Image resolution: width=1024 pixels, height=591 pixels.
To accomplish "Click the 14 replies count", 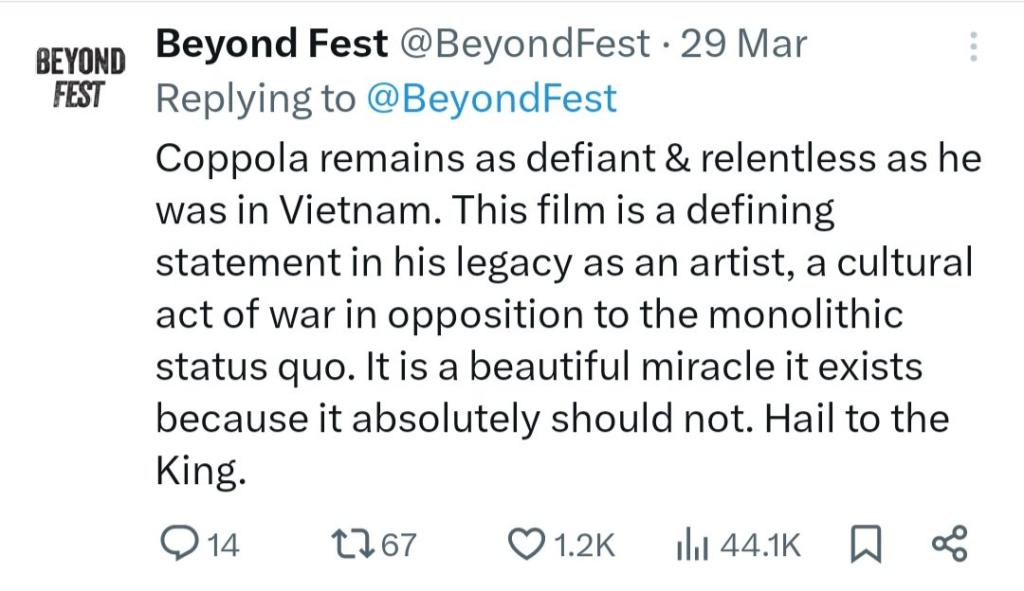I will pyautogui.click(x=223, y=545).
